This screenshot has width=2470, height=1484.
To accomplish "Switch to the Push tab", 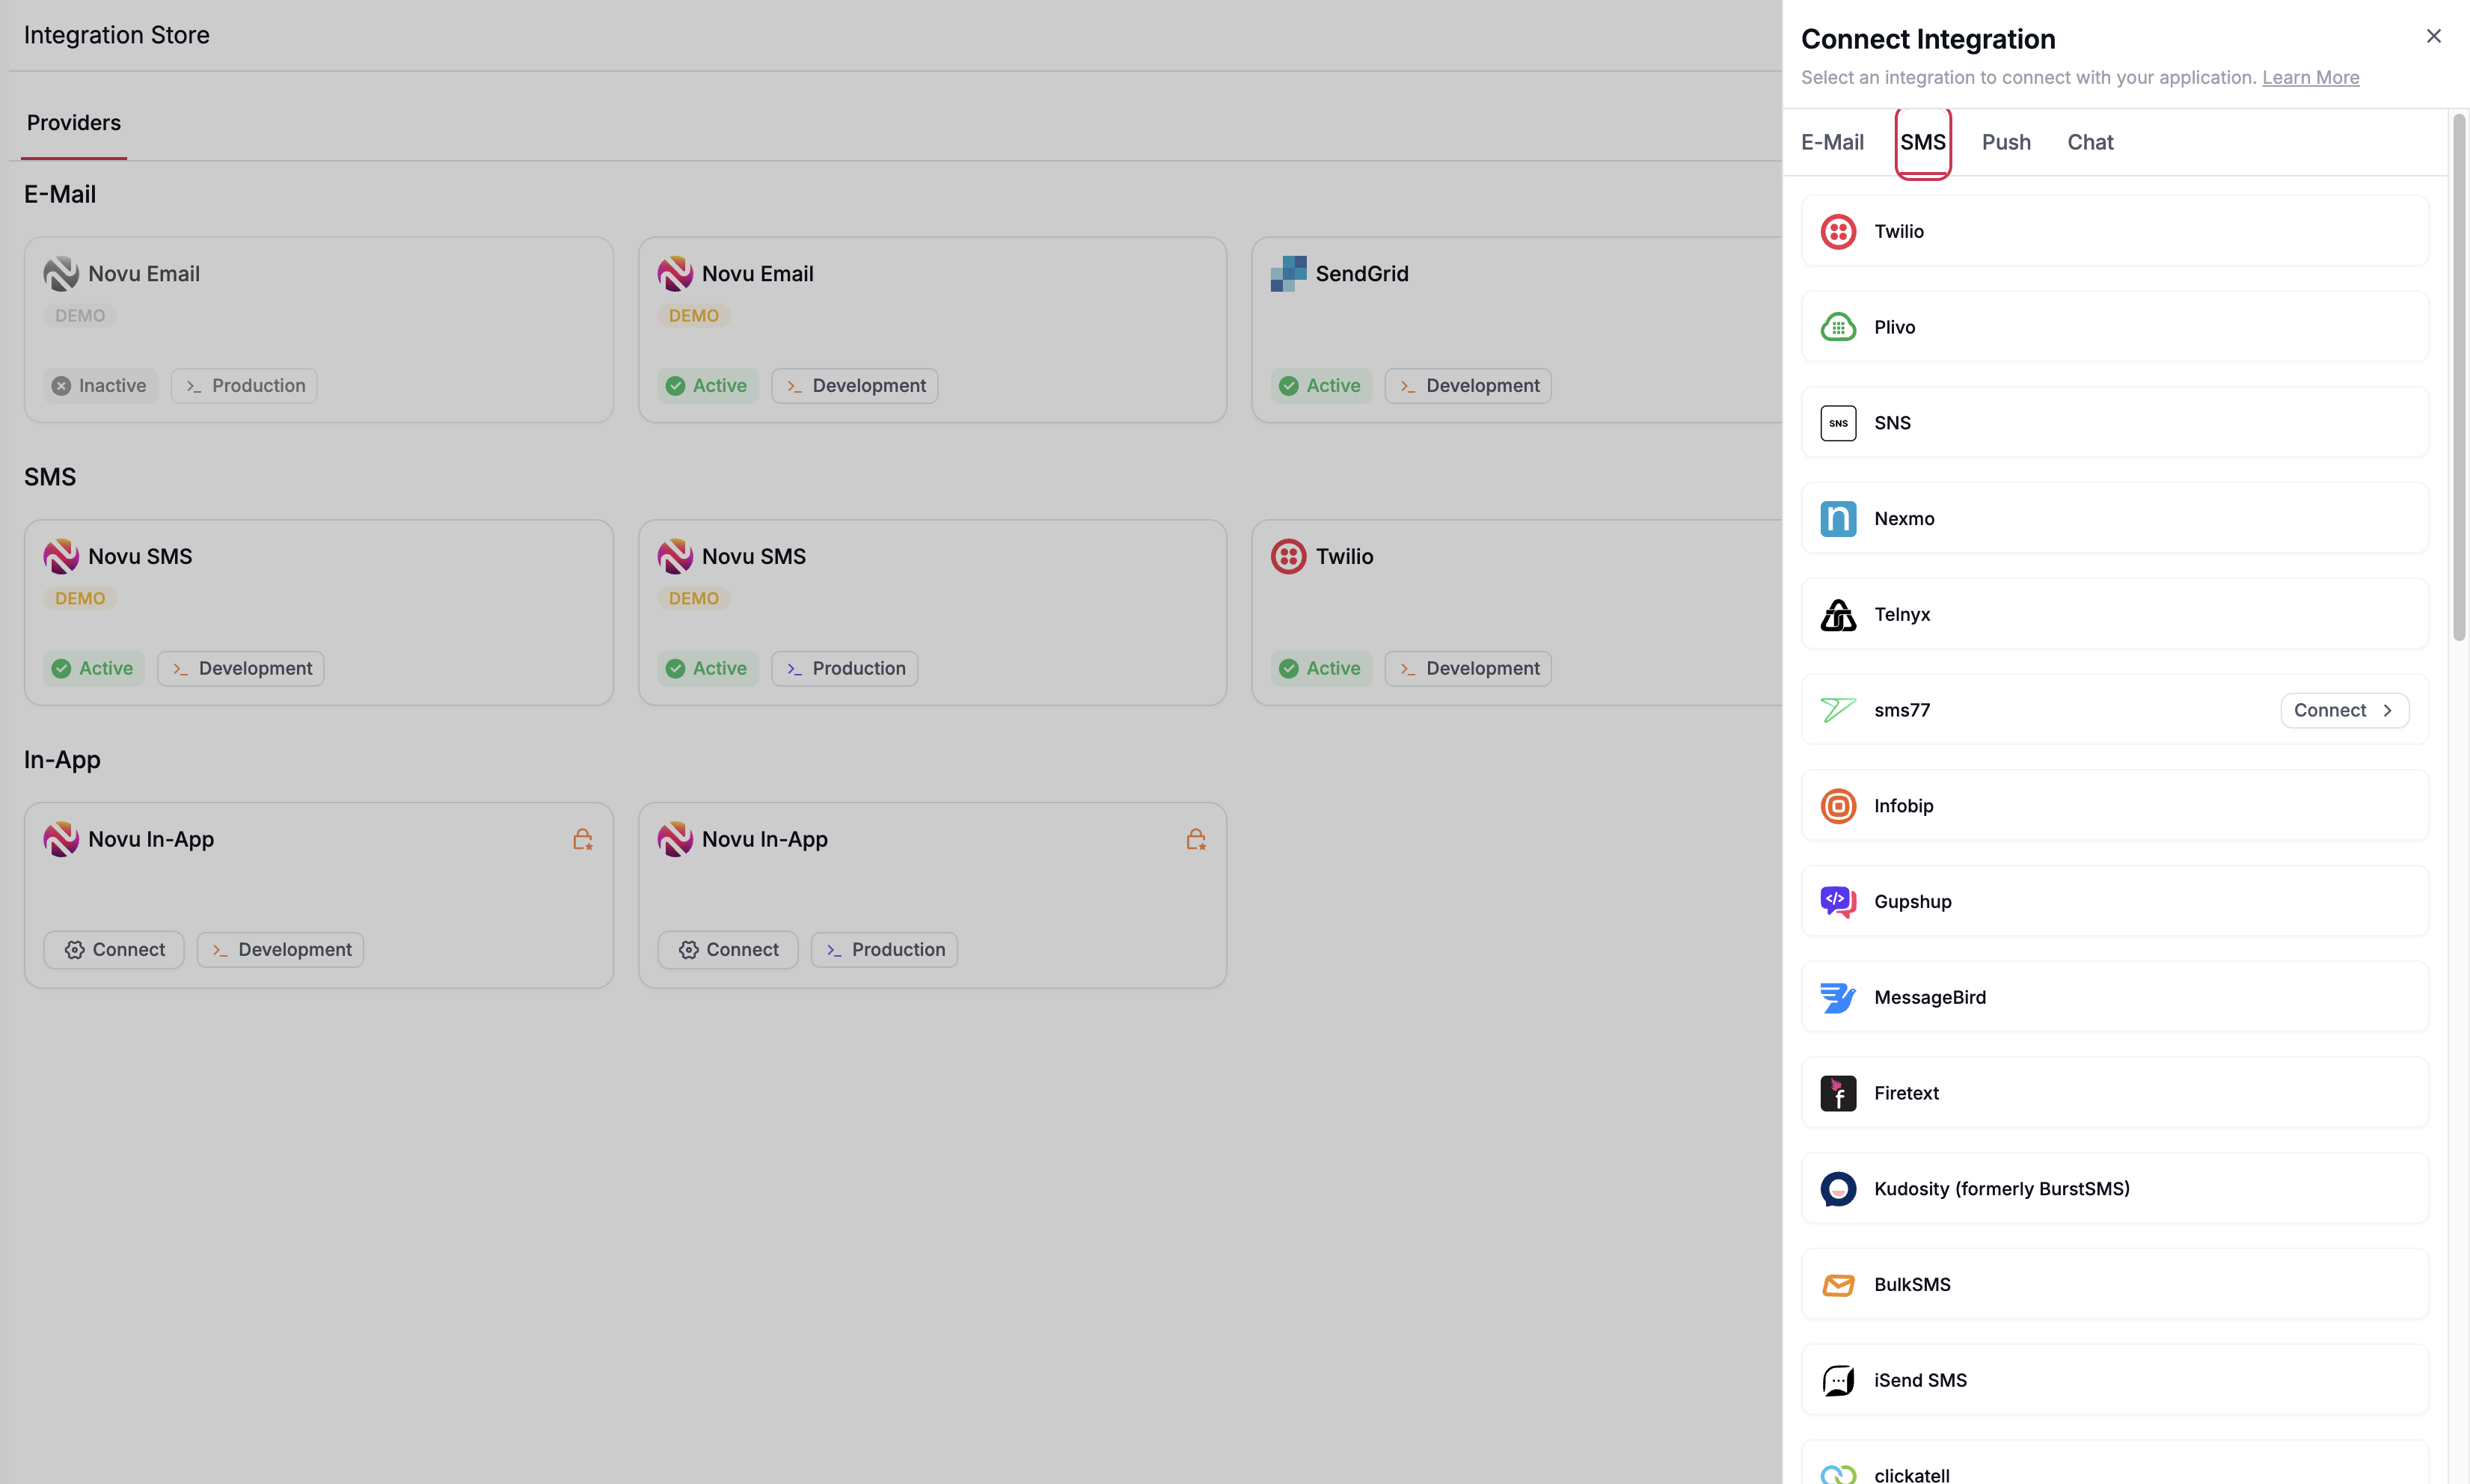I will pos(2006,142).
